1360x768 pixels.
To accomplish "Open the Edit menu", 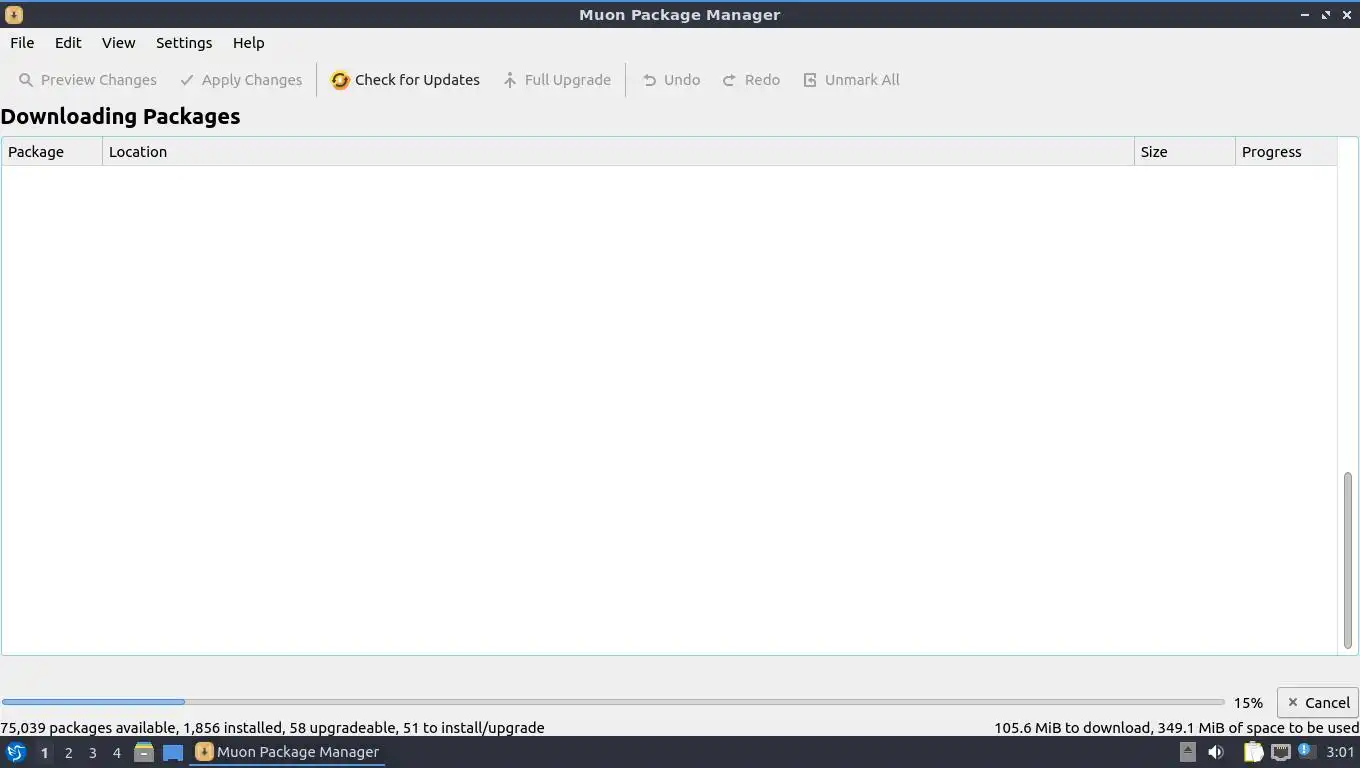I will pyautogui.click(x=68, y=43).
